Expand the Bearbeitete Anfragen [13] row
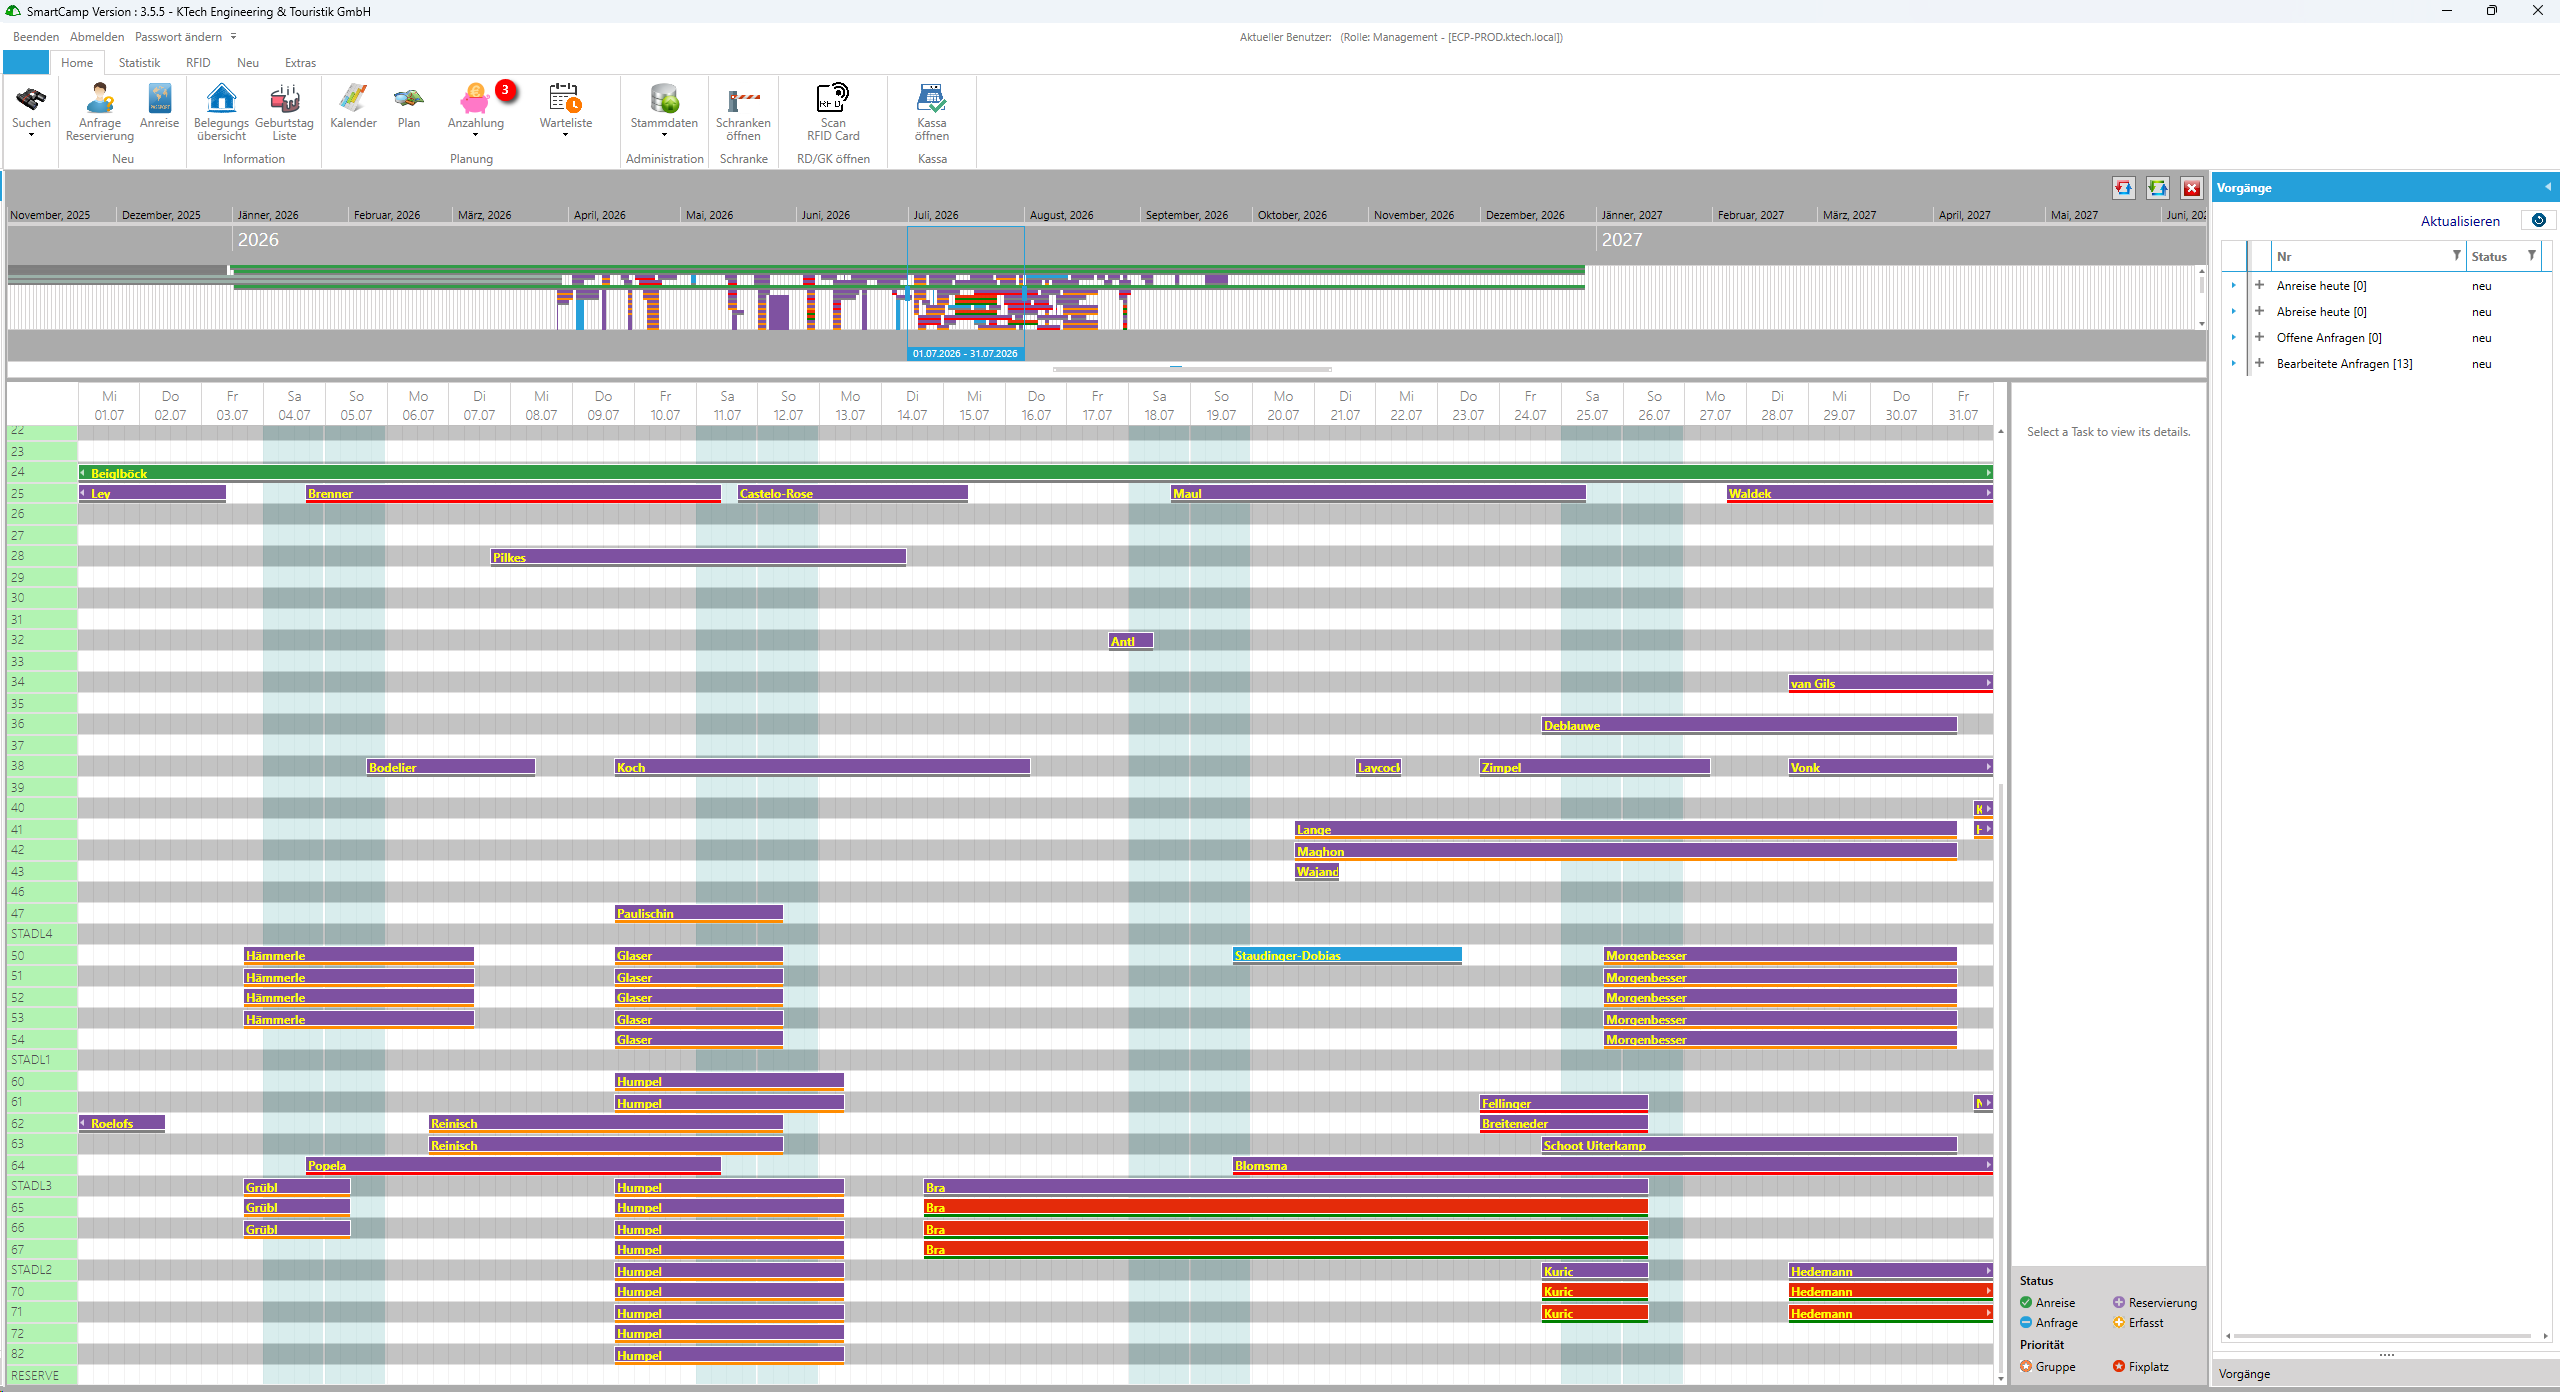Screen dimensions: 2560x1392 click(2259, 364)
